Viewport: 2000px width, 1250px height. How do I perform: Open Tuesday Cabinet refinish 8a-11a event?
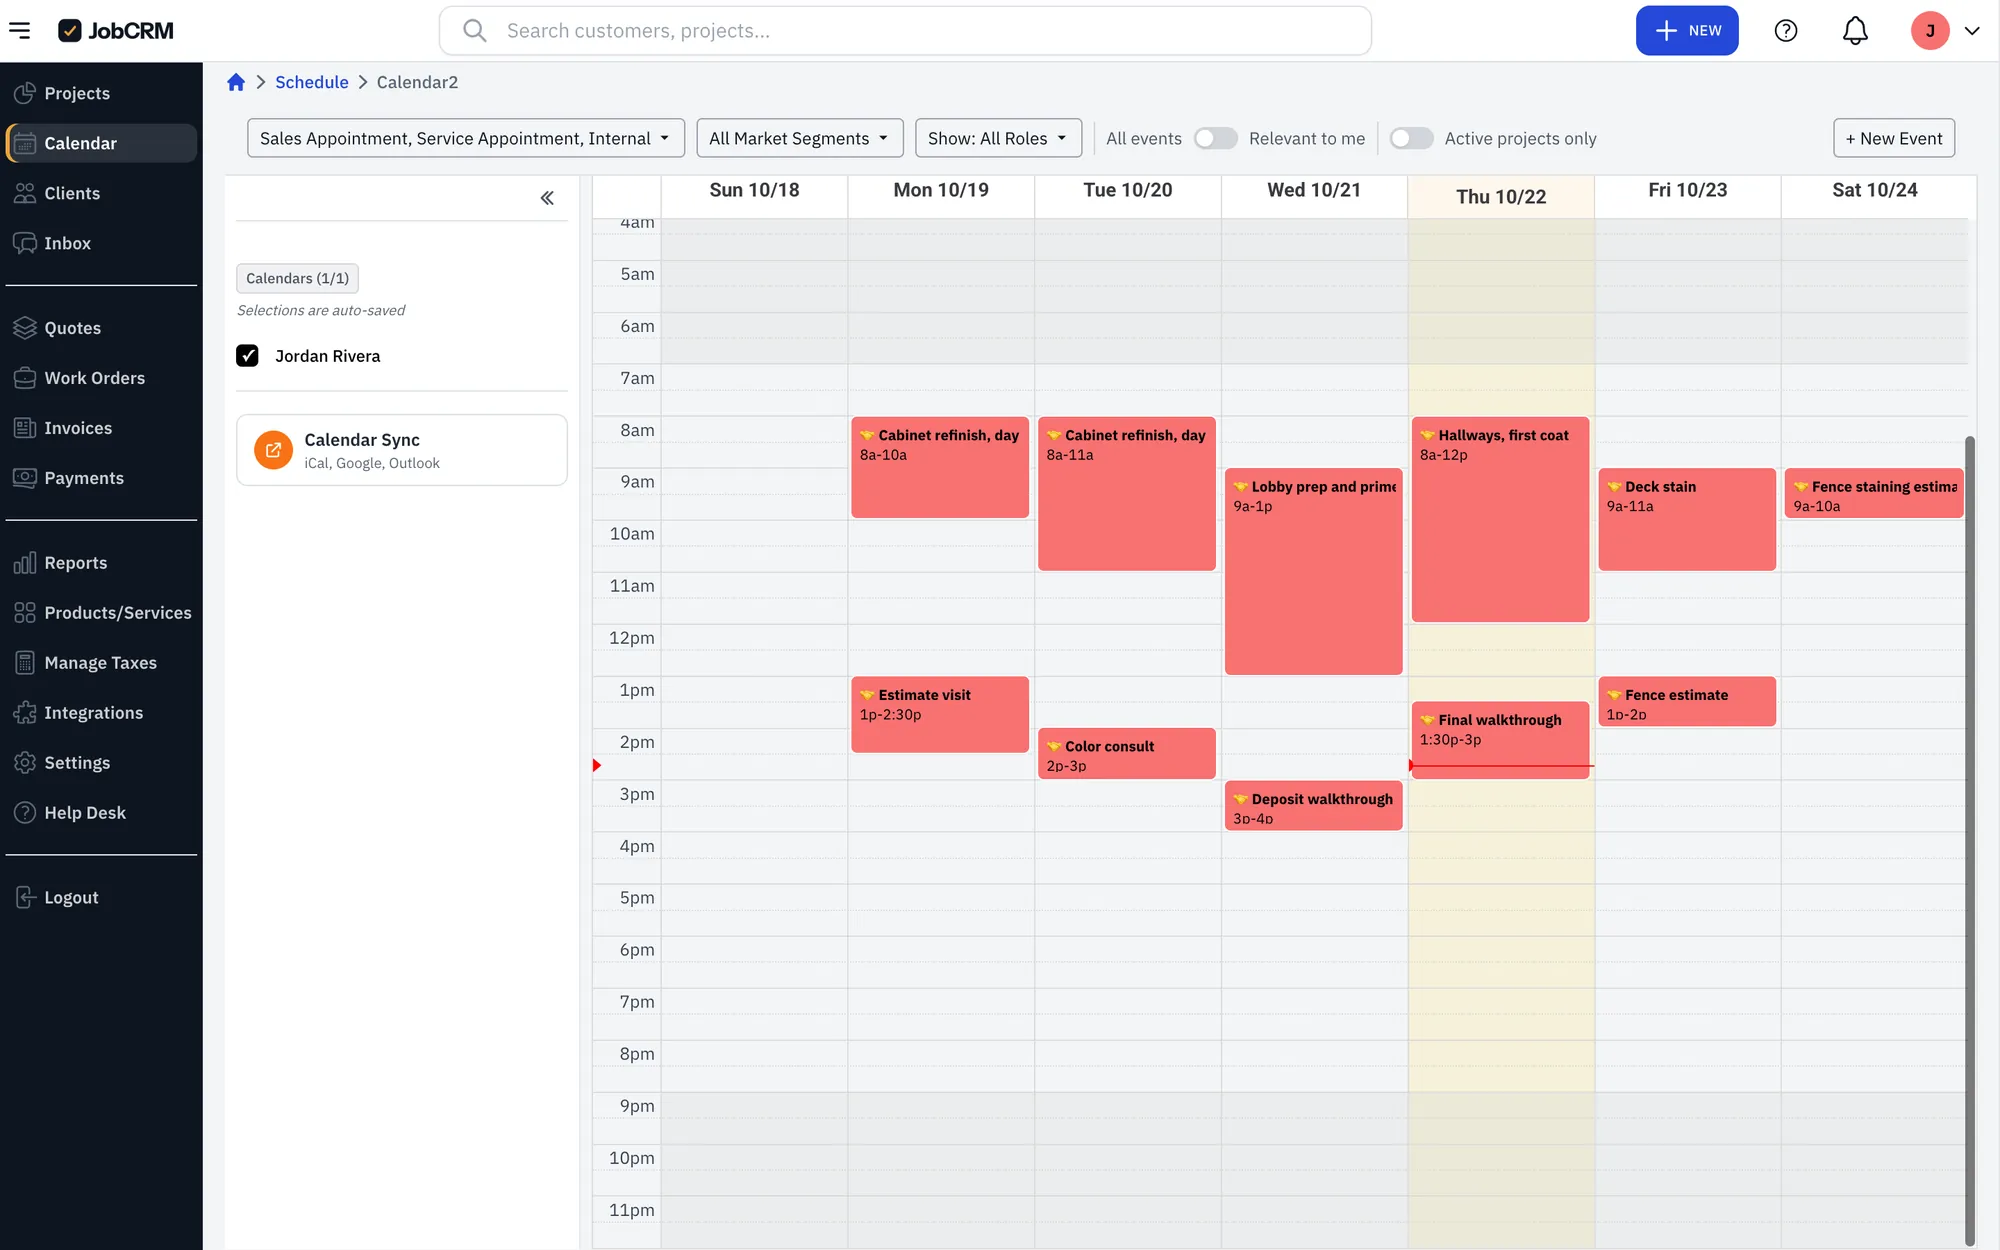[x=1127, y=493]
